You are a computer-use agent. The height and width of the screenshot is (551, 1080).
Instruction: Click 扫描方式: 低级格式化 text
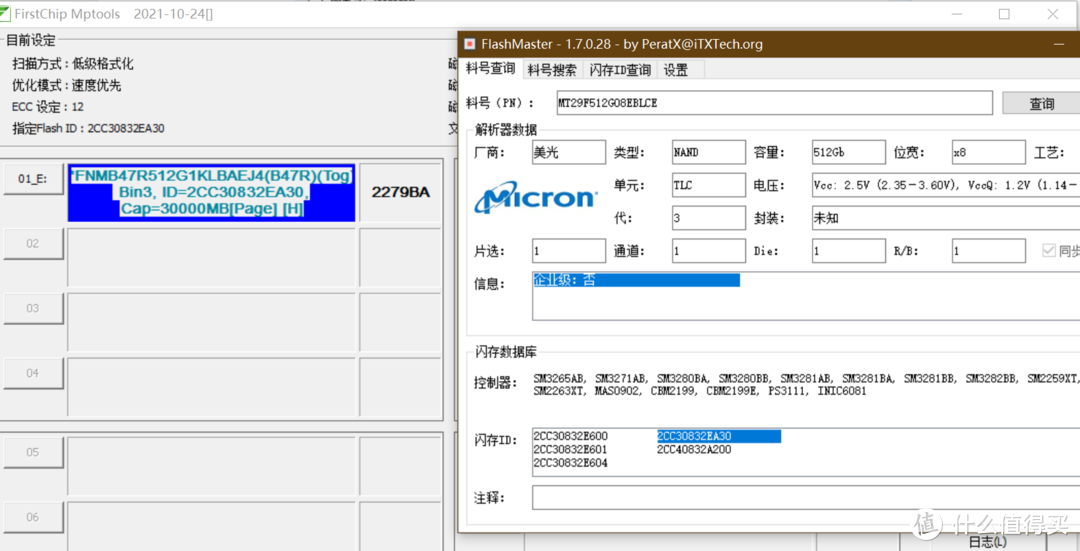(73, 64)
